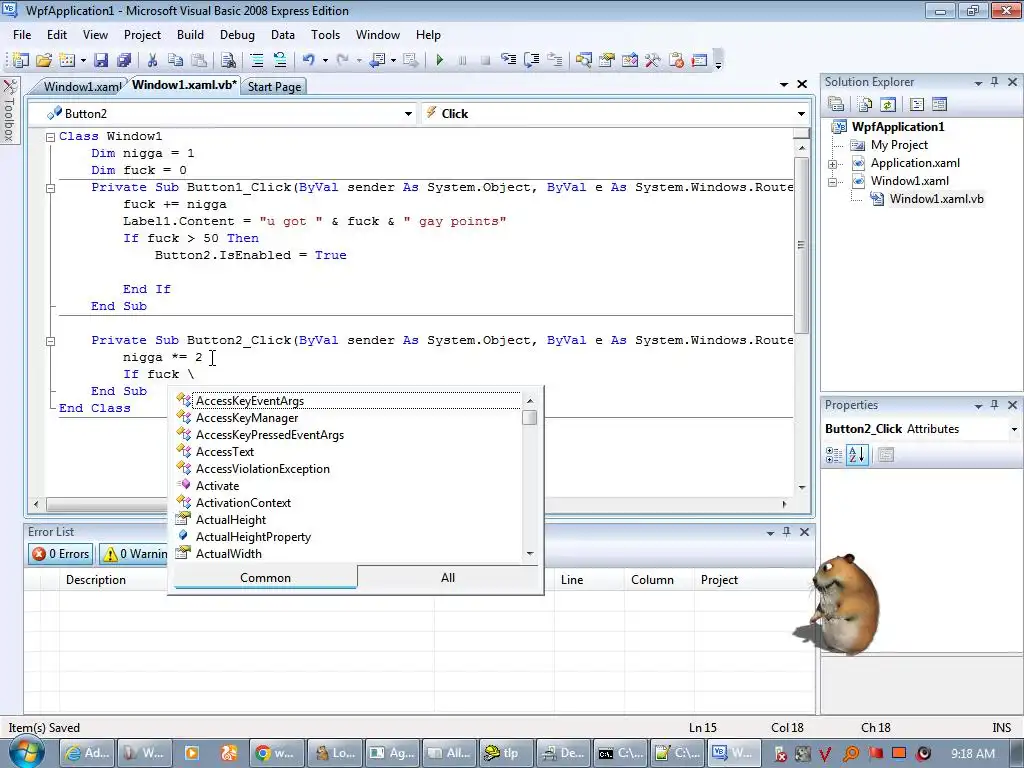Select the All tab in IntelliSense list
The height and width of the screenshot is (768, 1024).
(x=448, y=577)
